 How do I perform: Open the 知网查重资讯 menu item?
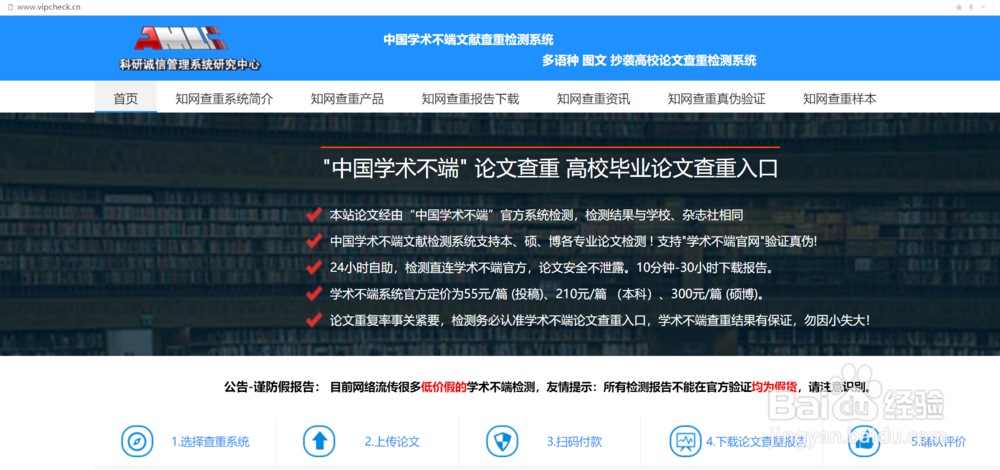(593, 99)
